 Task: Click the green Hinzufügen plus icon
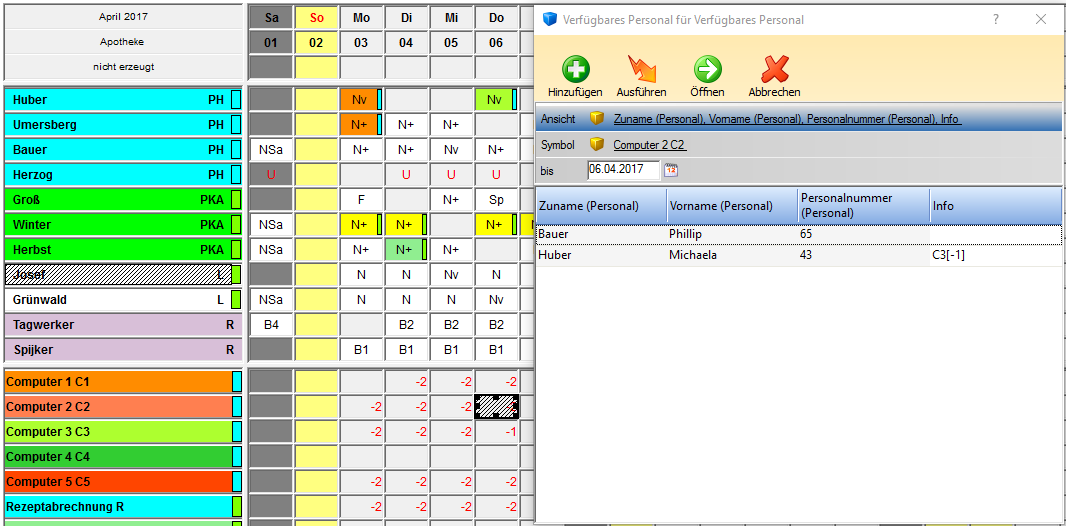pyautogui.click(x=575, y=69)
